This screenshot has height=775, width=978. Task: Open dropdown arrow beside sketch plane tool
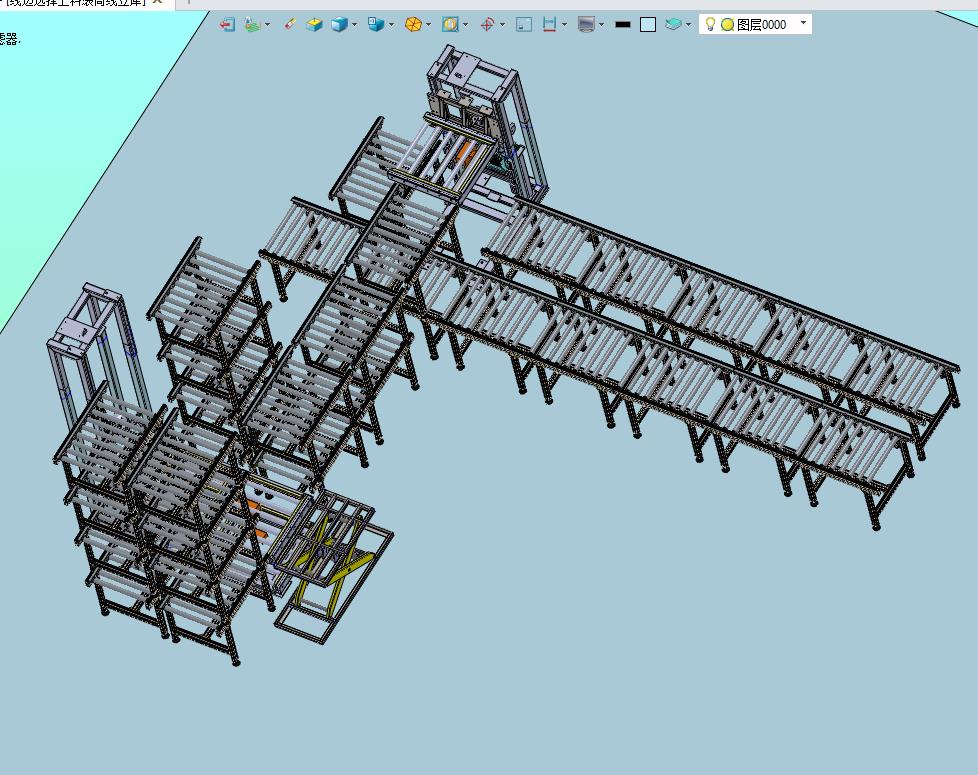268,25
